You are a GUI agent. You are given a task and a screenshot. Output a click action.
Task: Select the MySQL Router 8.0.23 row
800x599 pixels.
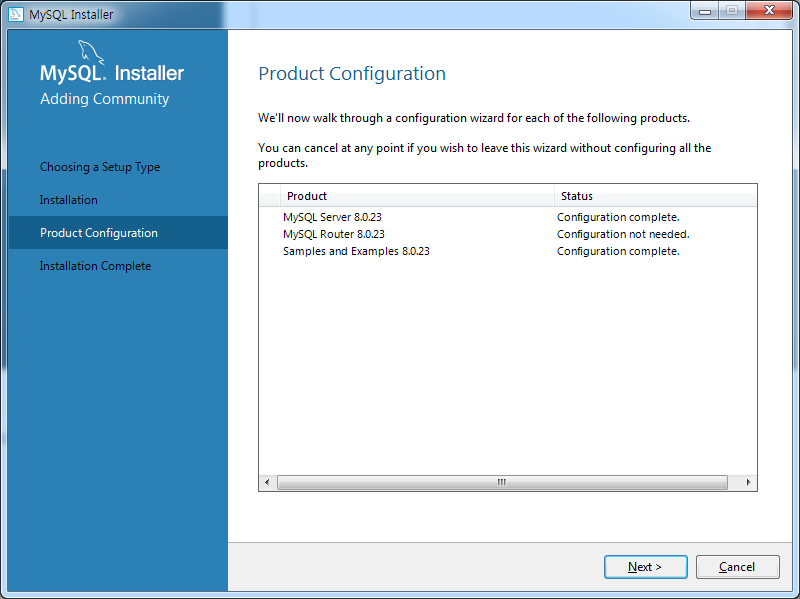(508, 234)
